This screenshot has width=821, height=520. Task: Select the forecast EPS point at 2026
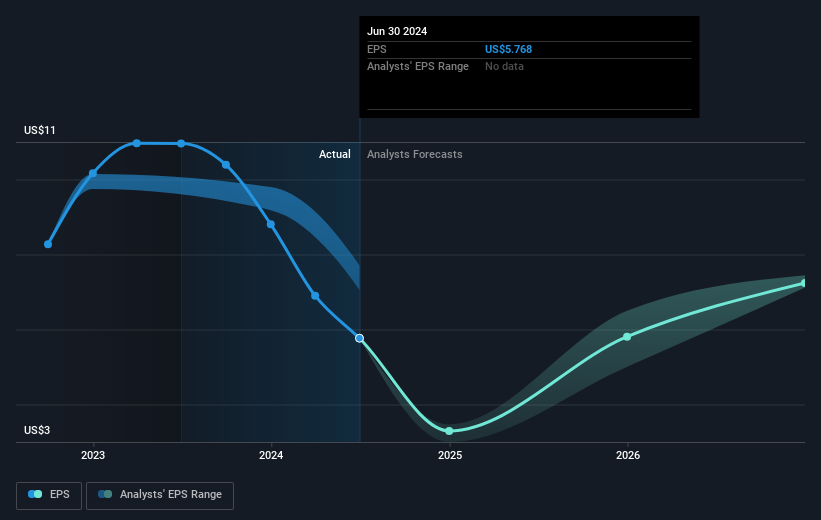[x=627, y=337]
